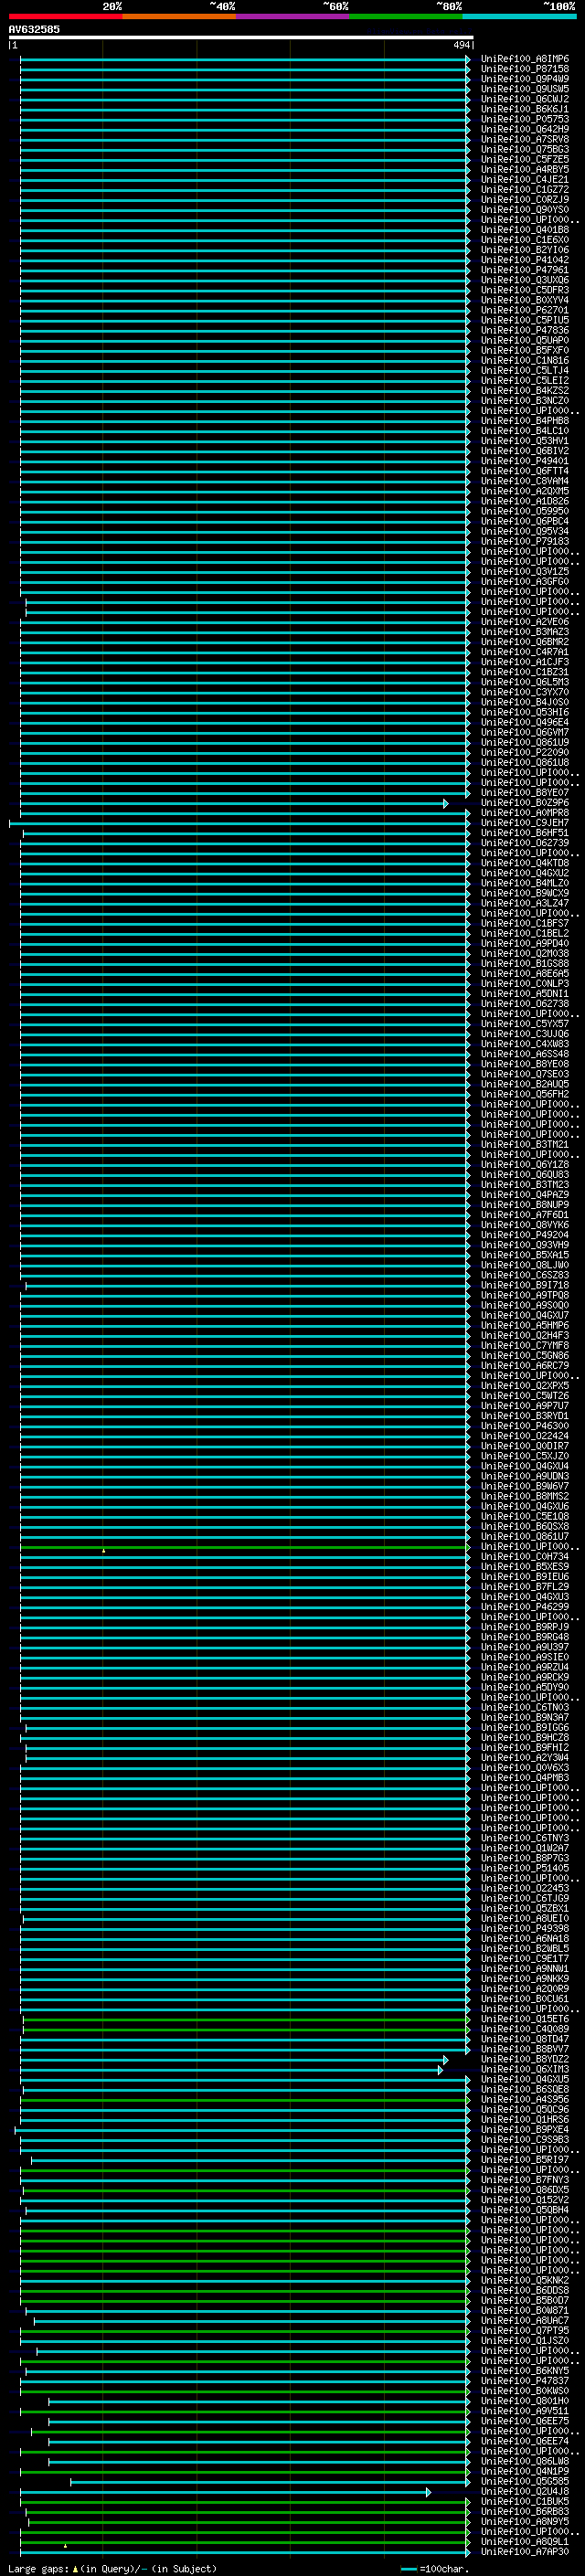
Task: Click the Large gaps legend text
Action: [112, 2568]
